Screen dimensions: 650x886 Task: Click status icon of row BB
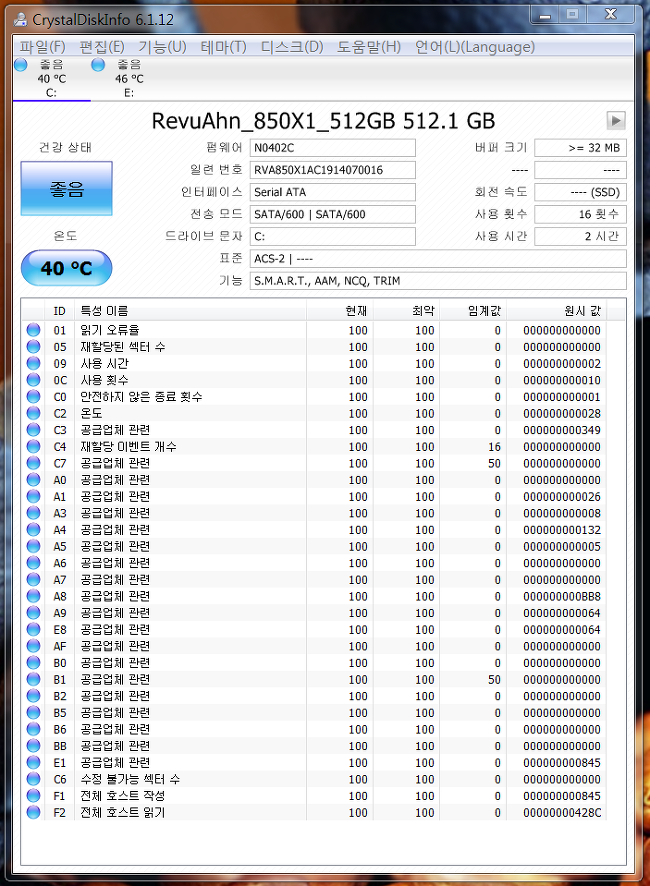click(x=33, y=746)
